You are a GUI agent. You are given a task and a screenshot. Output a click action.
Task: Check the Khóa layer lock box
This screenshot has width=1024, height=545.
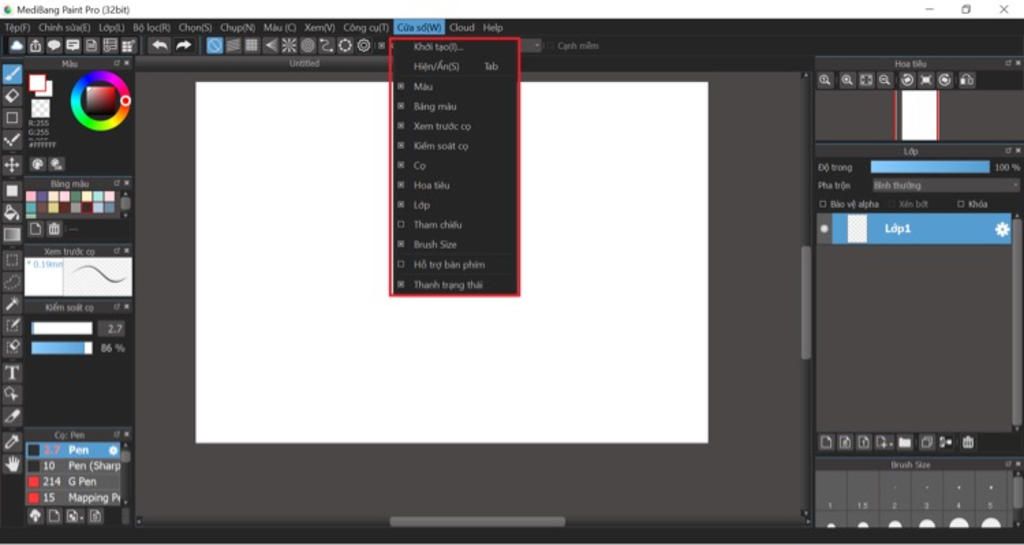[x=961, y=204]
